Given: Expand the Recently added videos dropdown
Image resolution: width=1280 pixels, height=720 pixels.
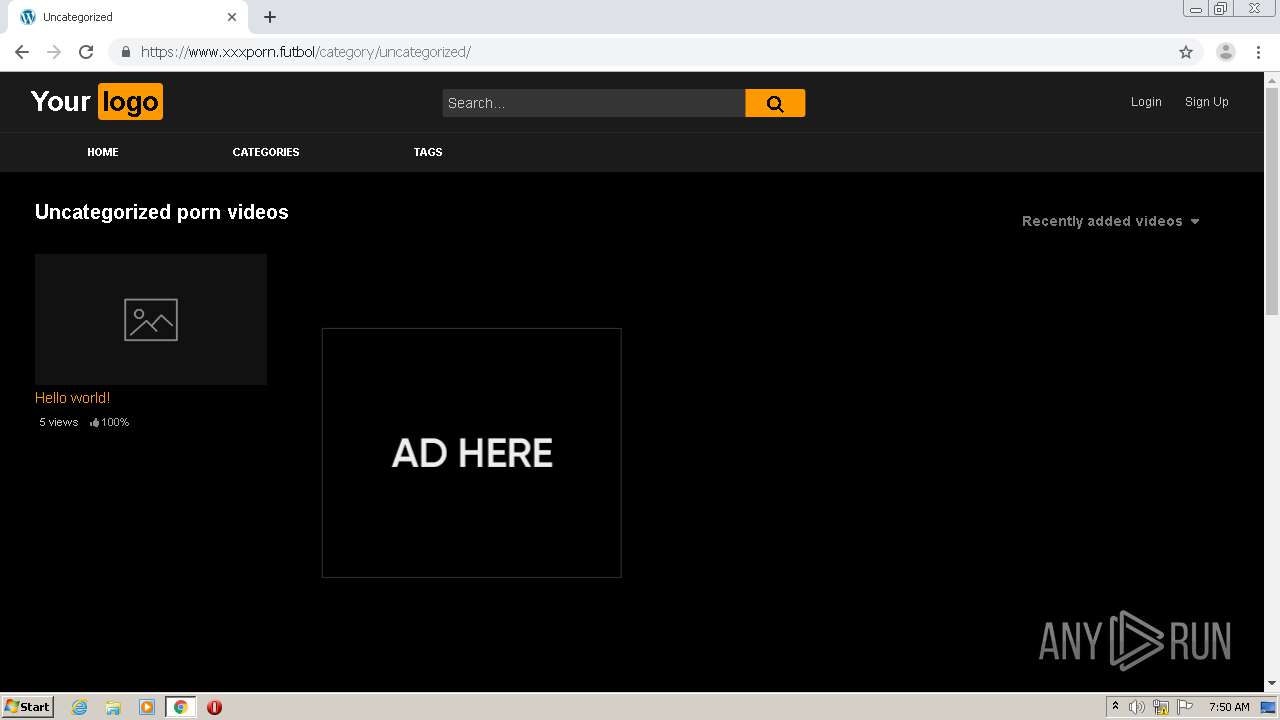Looking at the screenshot, I should point(1110,221).
